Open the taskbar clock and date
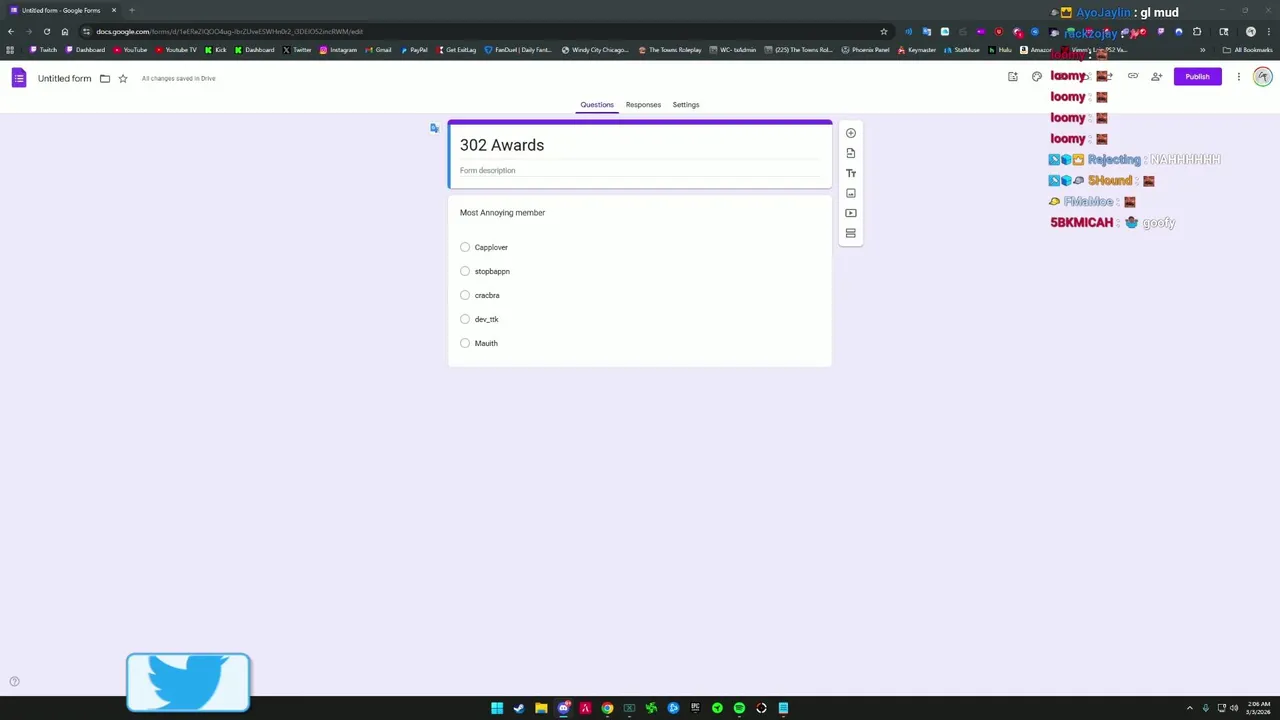 (1258, 708)
